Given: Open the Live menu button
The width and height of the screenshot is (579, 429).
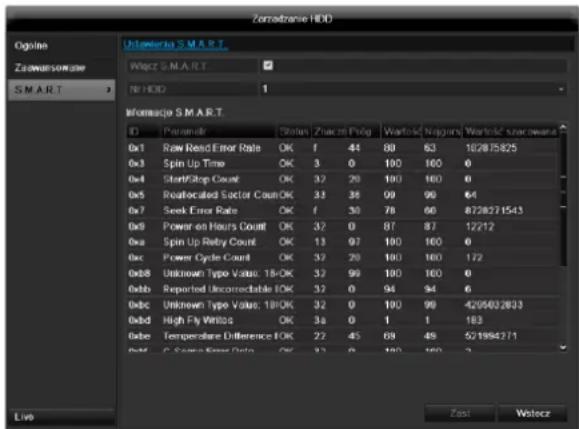Looking at the screenshot, I should tap(61, 417).
